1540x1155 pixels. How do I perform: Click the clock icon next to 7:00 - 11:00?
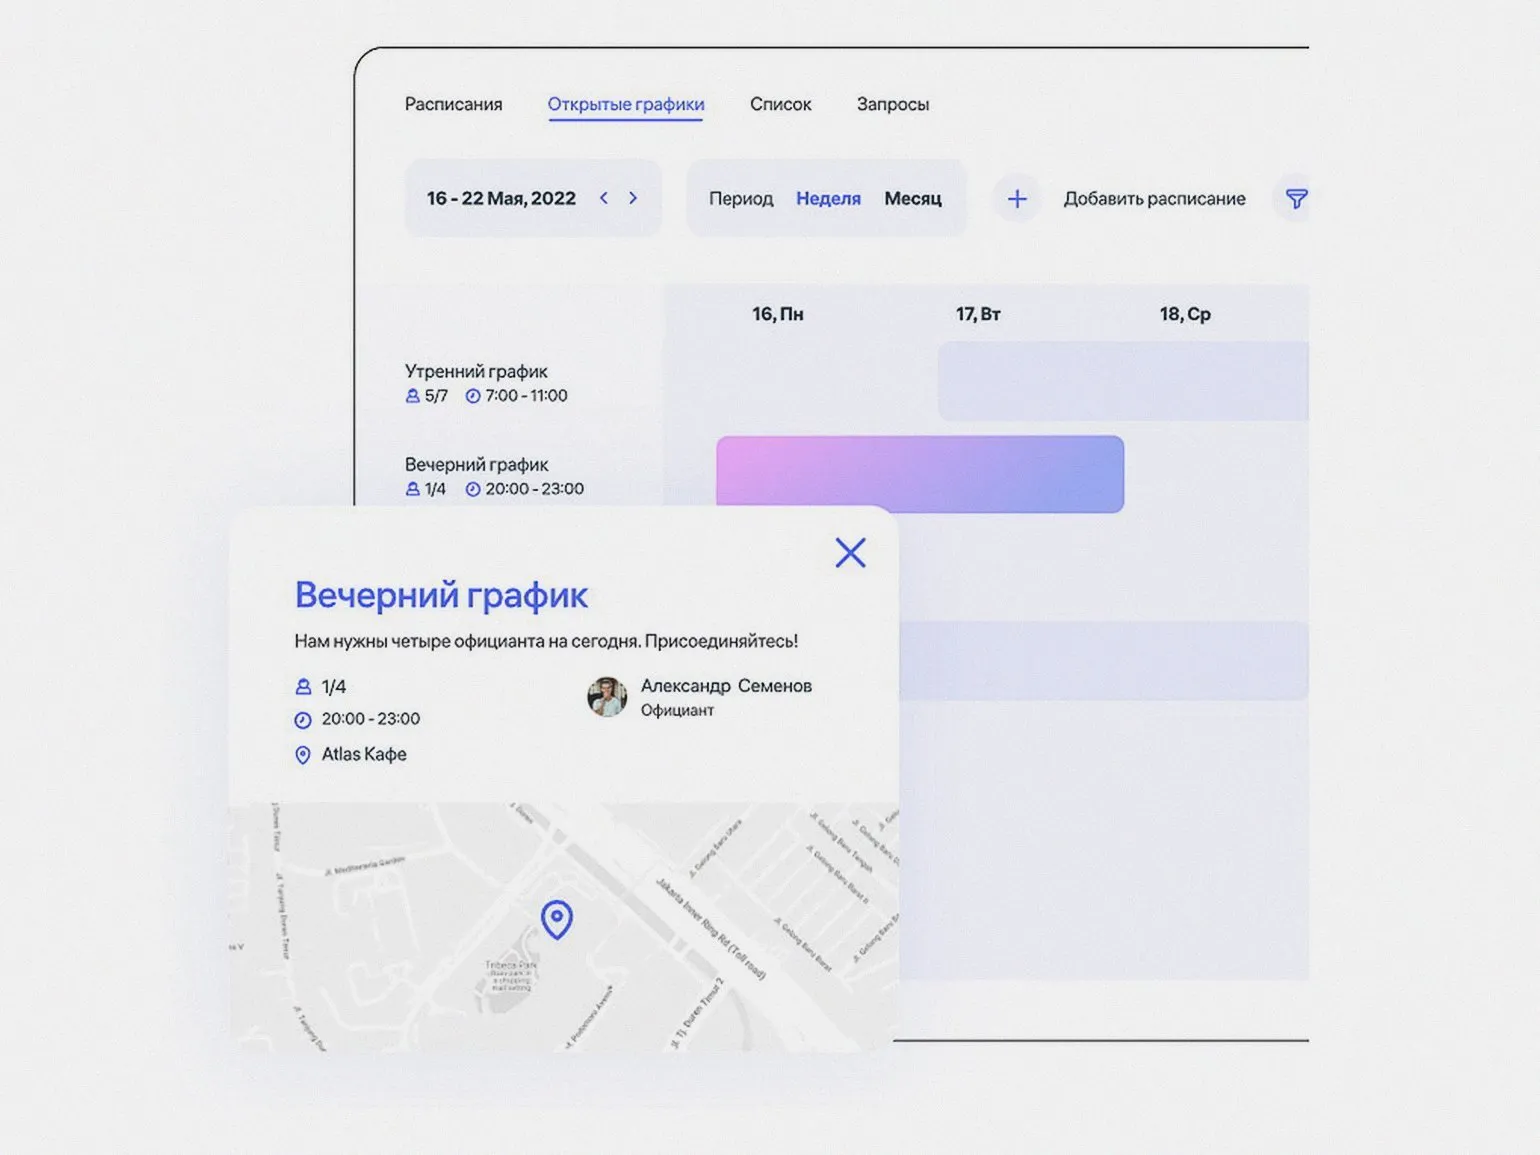[473, 396]
